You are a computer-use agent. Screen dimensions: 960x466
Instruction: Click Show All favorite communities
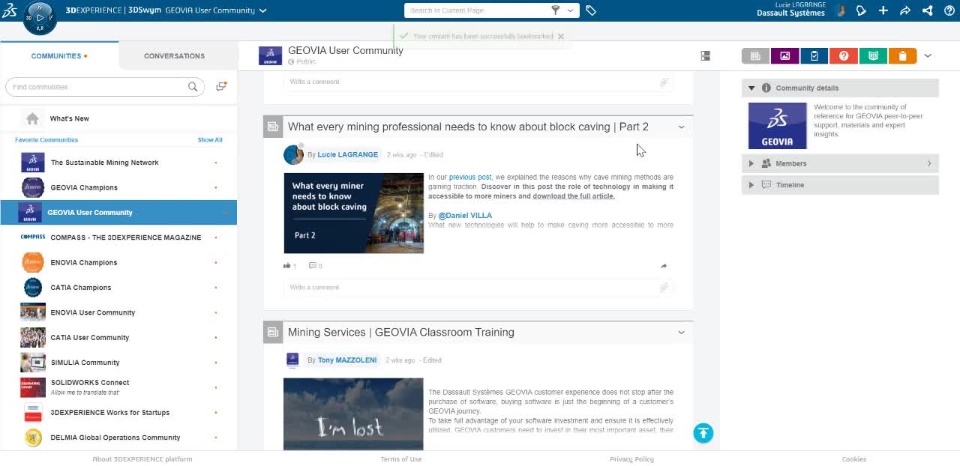tap(210, 140)
